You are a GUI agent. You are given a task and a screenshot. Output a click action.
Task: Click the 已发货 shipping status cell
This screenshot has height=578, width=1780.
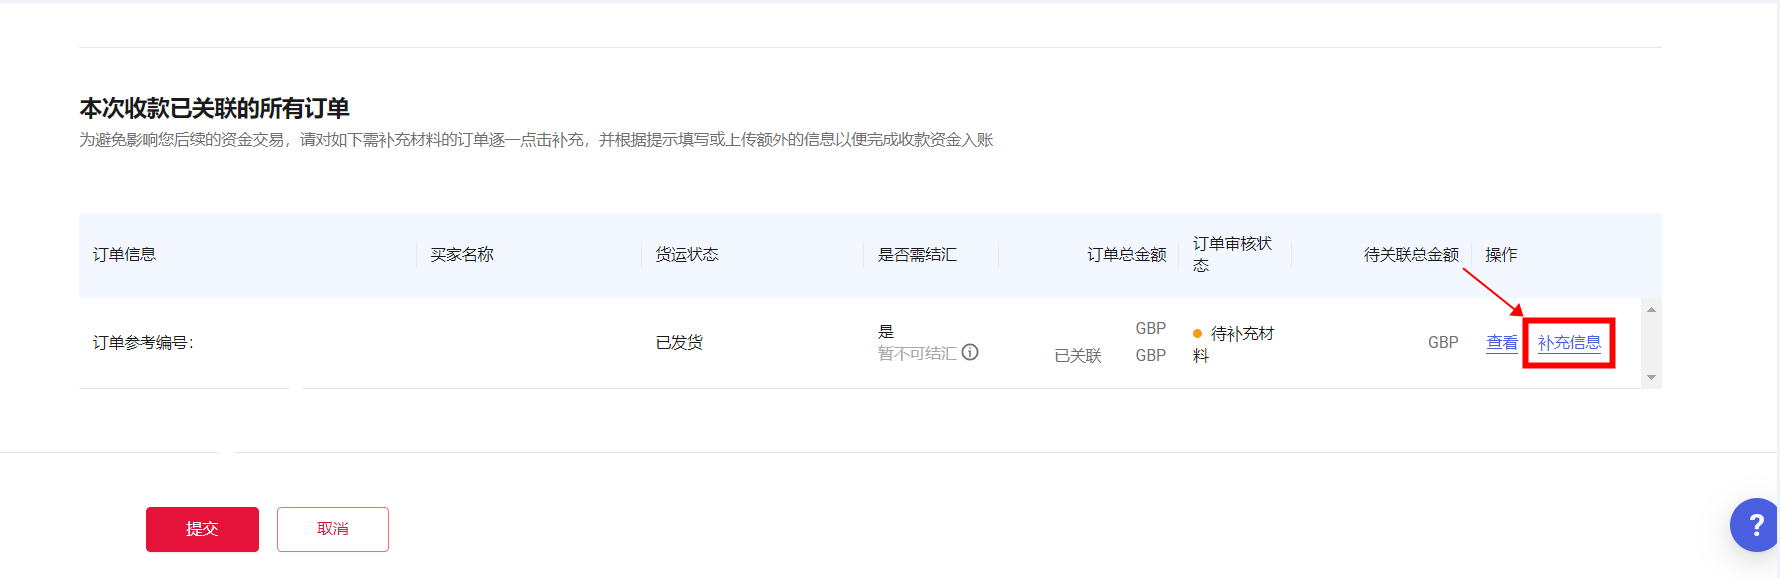click(679, 343)
